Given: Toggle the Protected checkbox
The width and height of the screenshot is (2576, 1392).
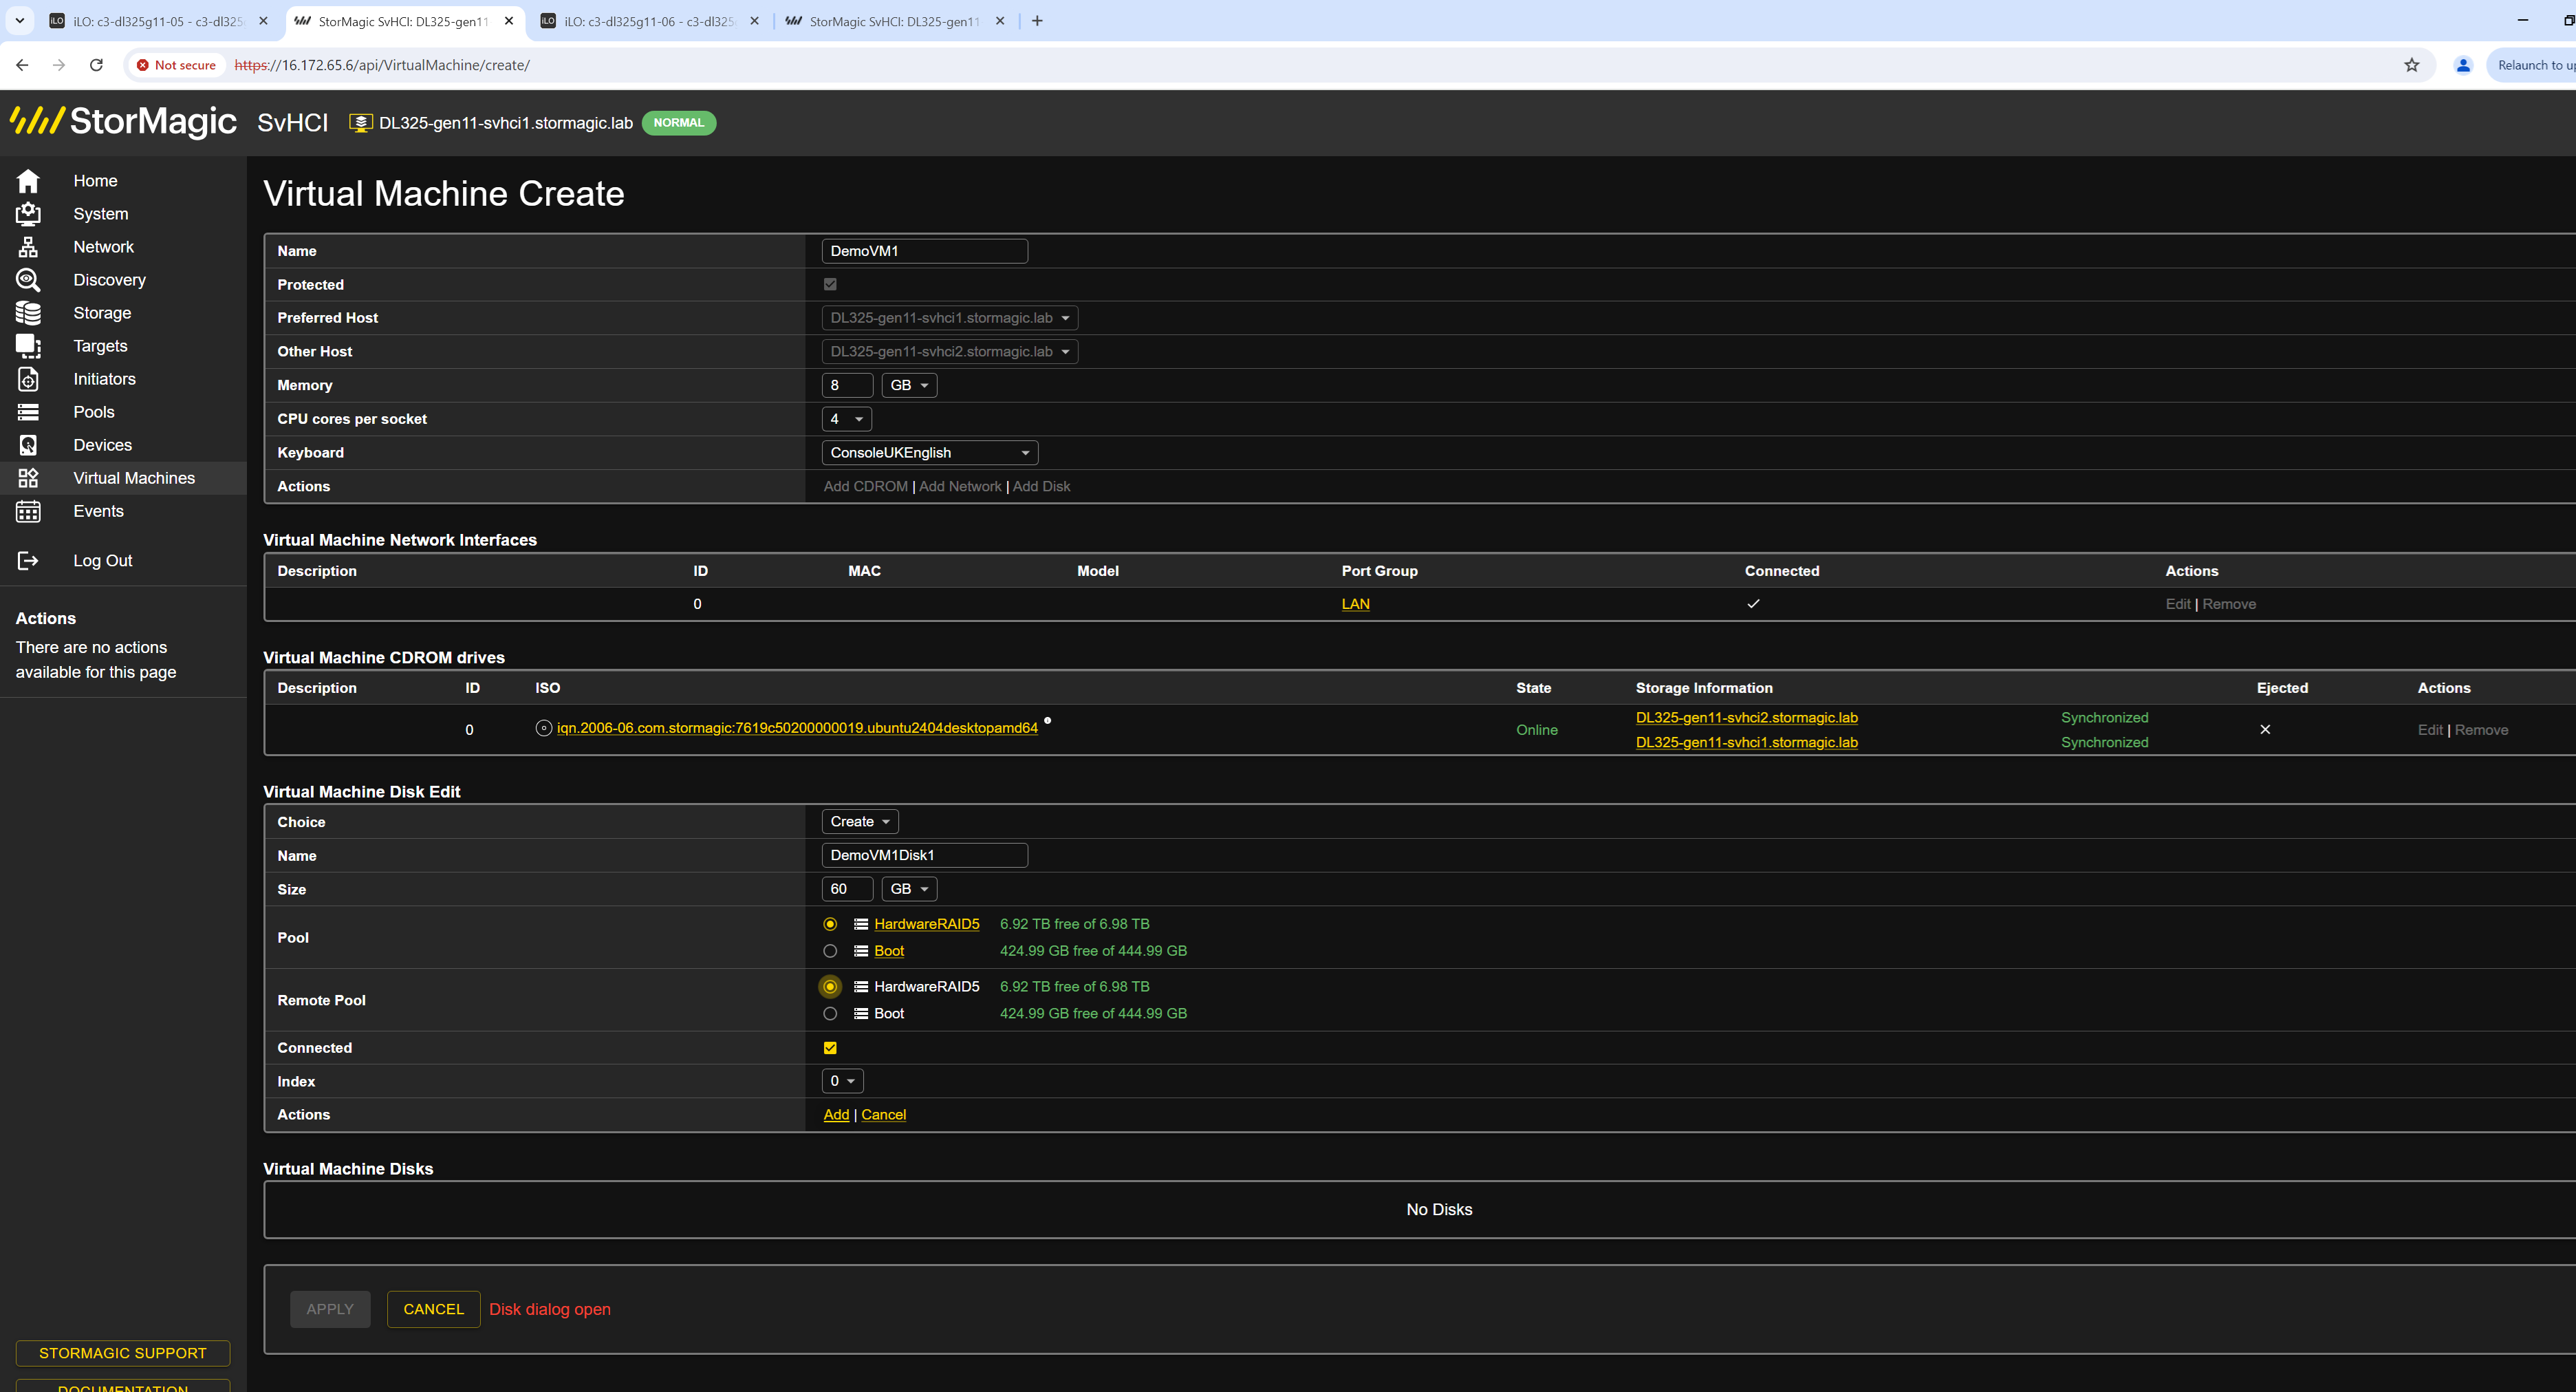Looking at the screenshot, I should click(x=830, y=285).
